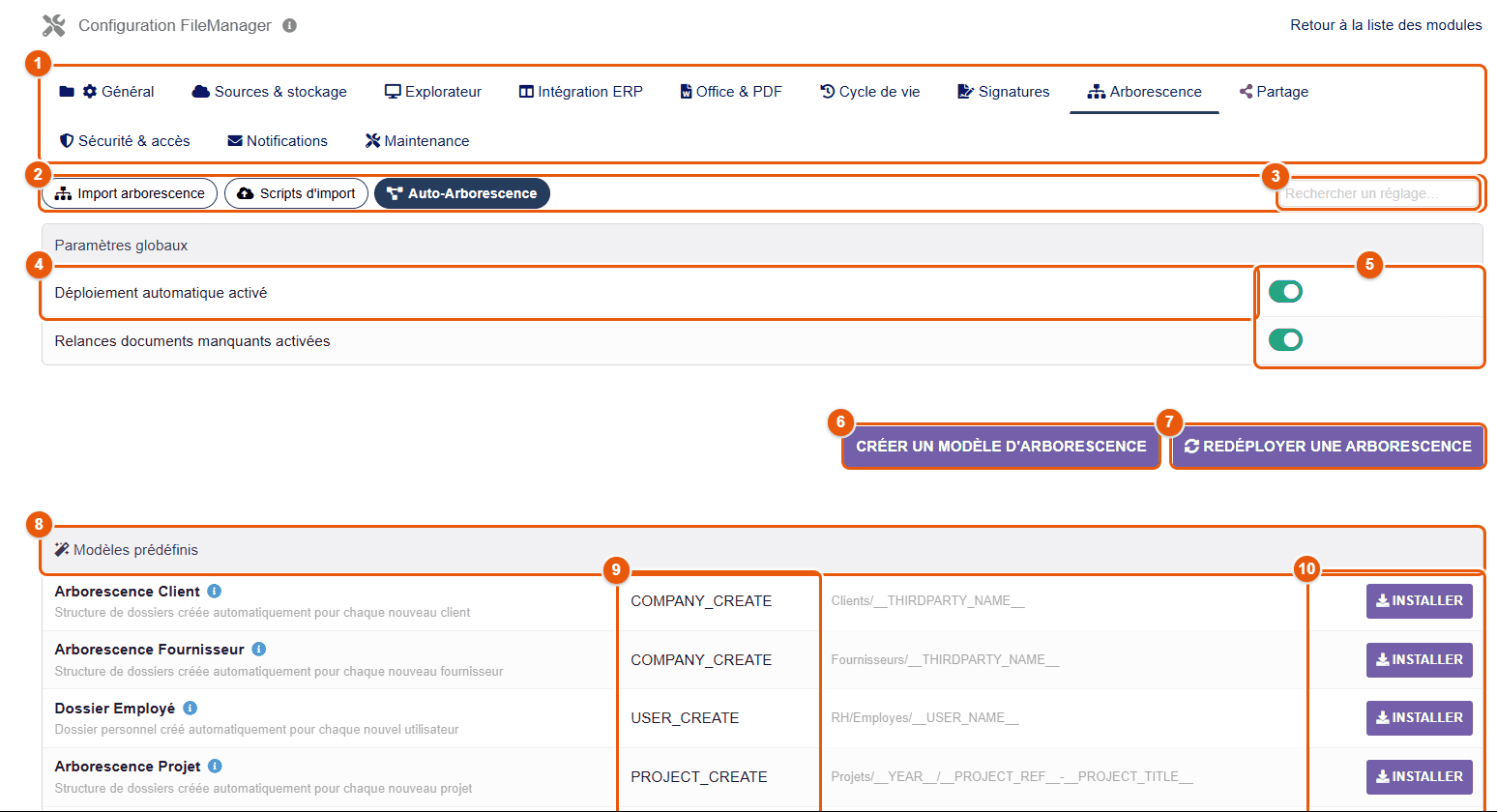Disable Relances documents manquants switch

click(1285, 340)
